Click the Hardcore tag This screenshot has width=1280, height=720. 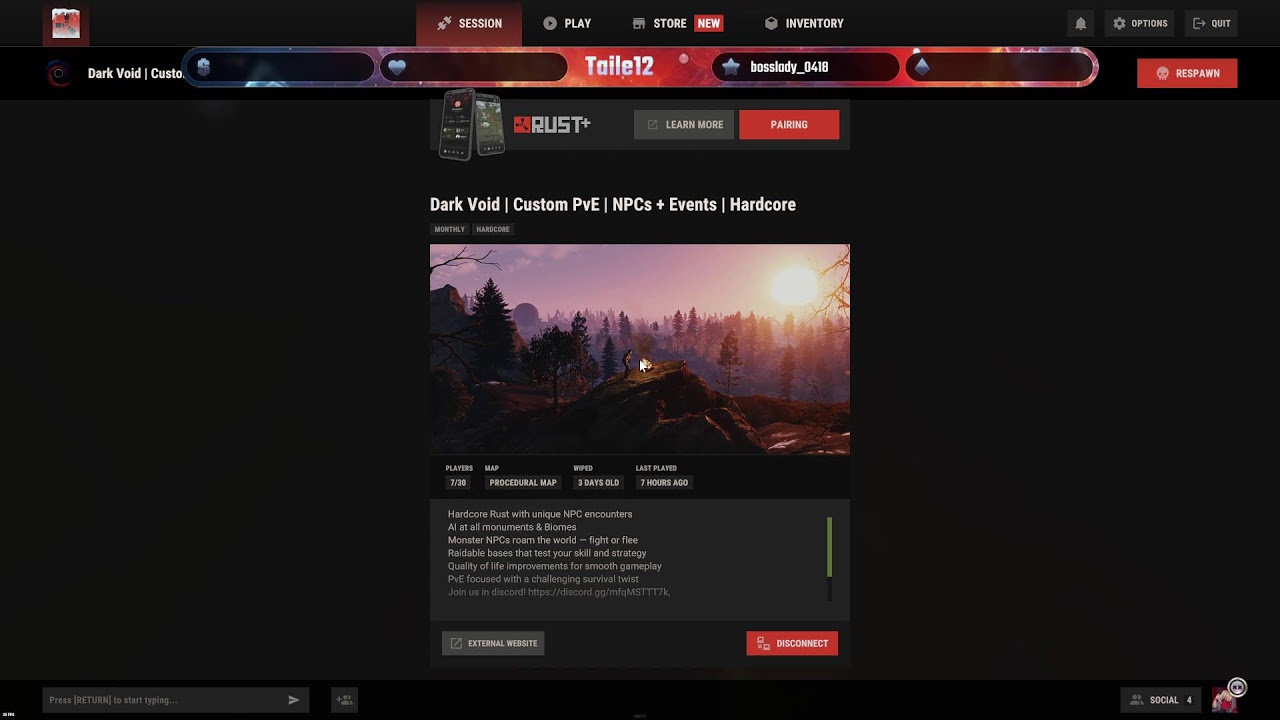pyautogui.click(x=493, y=229)
